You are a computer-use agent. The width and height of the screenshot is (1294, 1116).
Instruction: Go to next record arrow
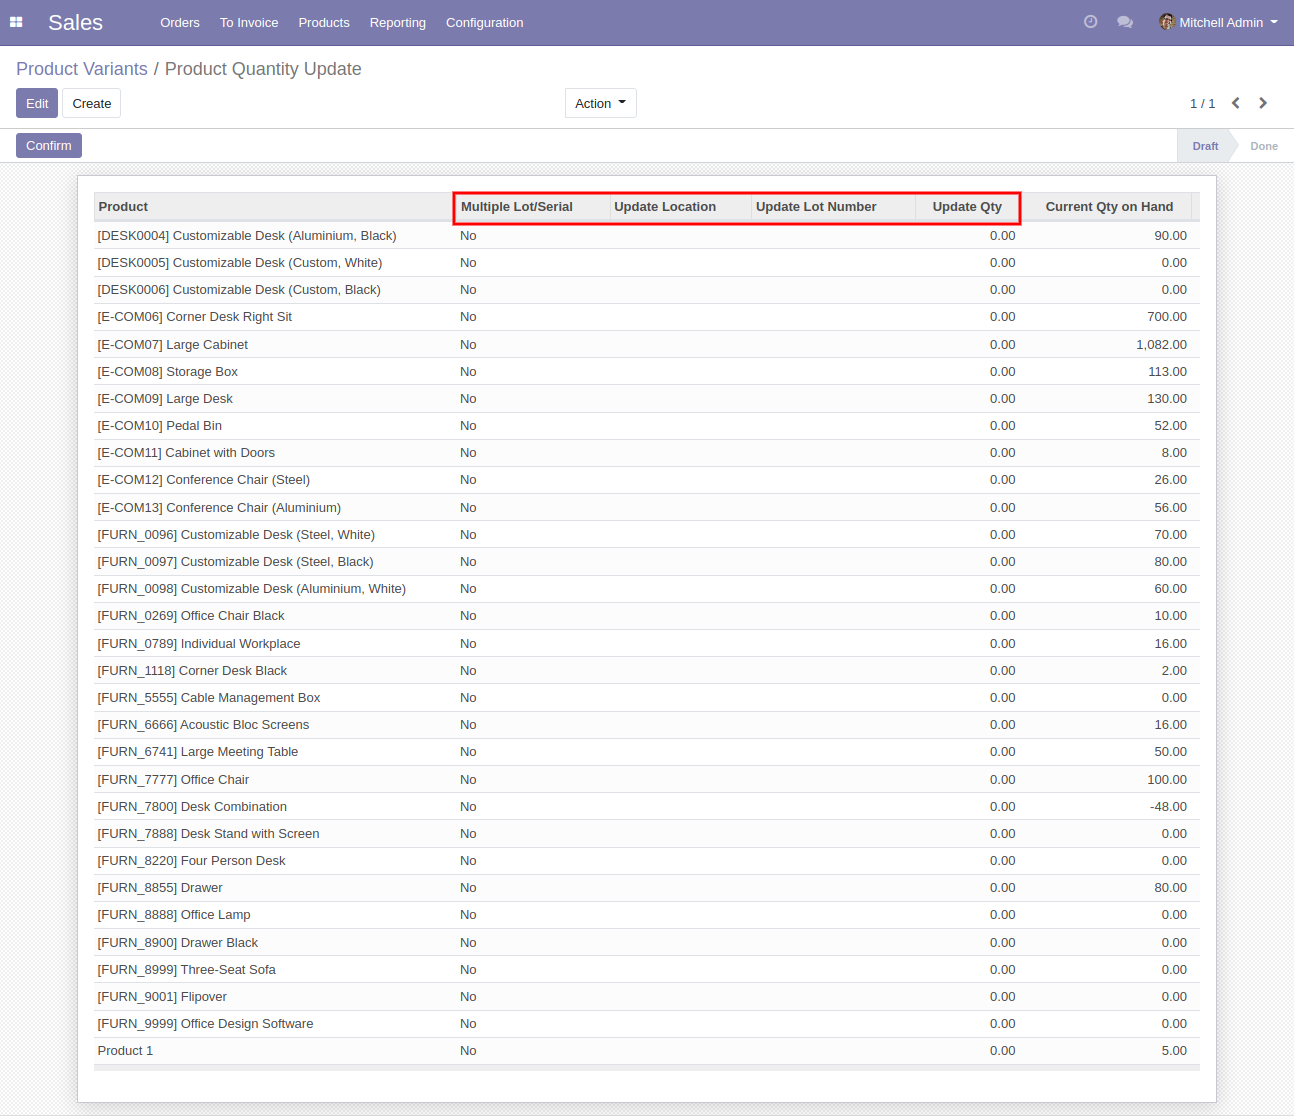coord(1263,103)
